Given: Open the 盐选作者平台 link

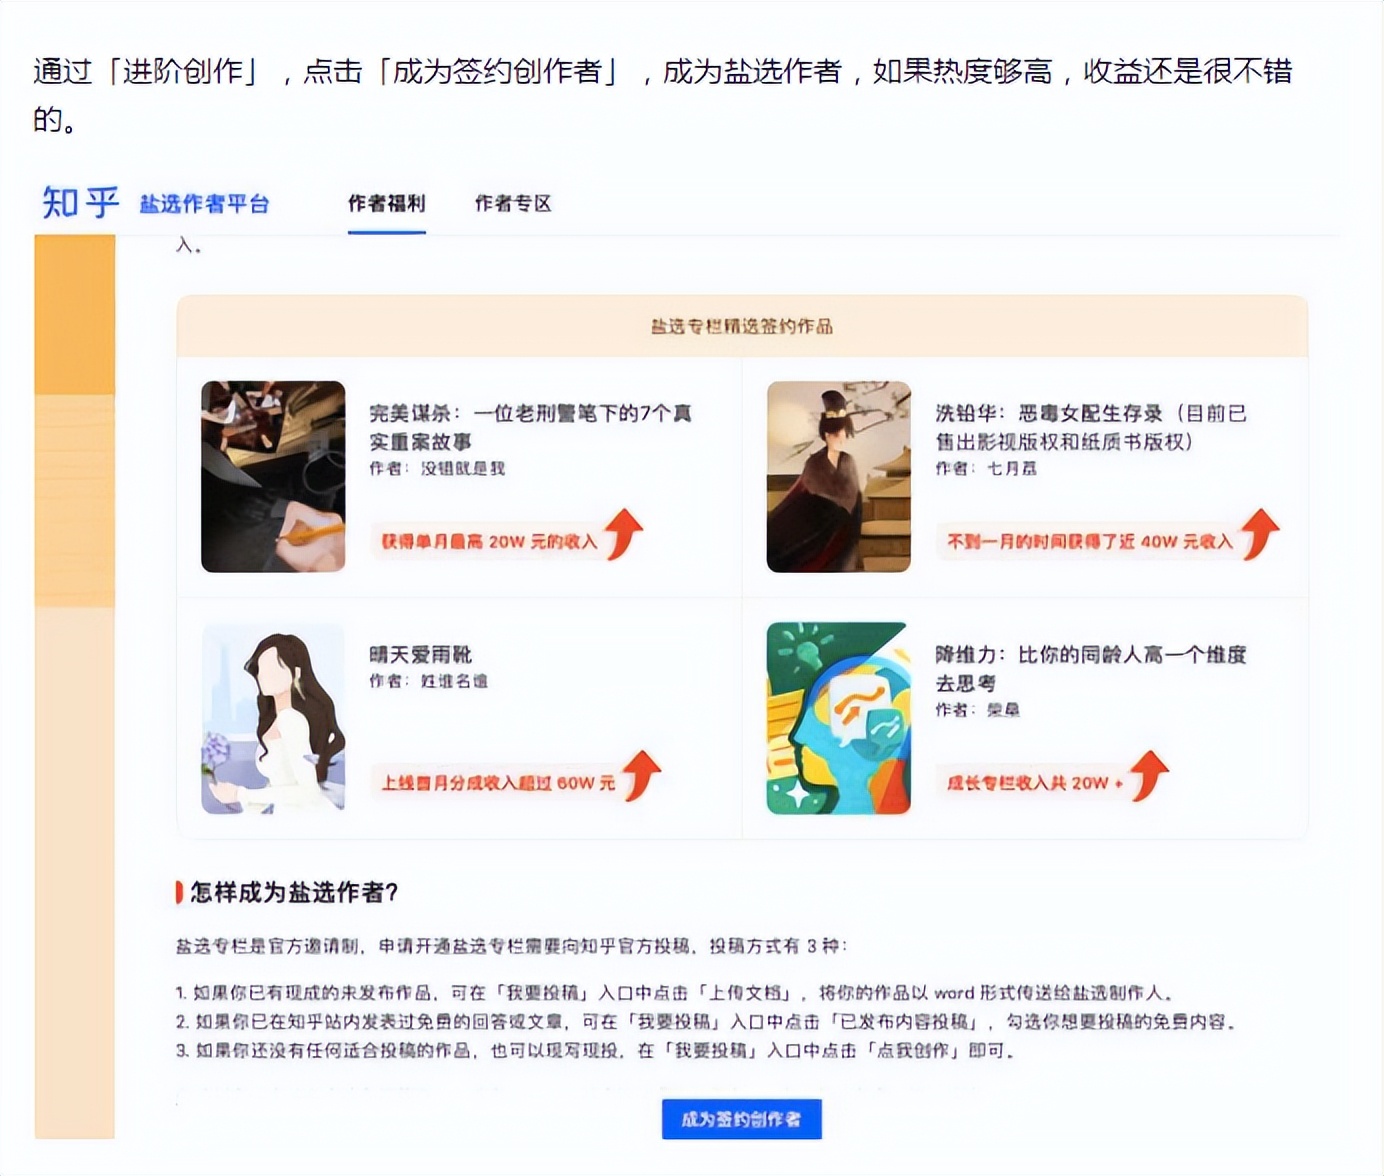Looking at the screenshot, I should (207, 202).
